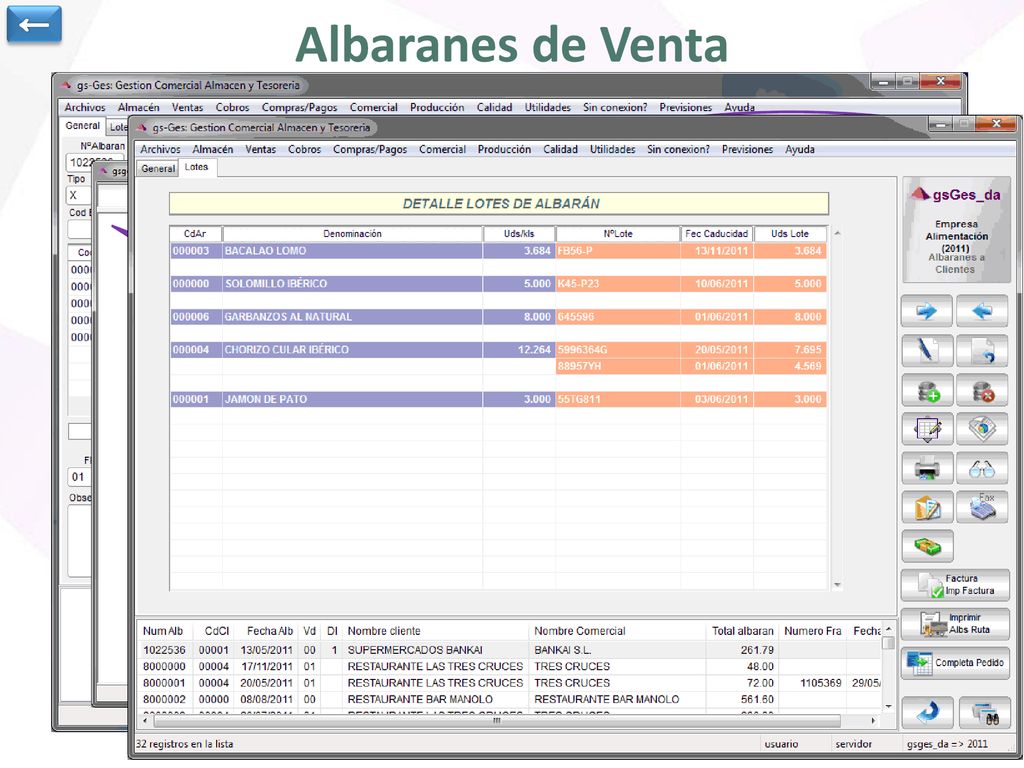Open Ayuda menu in front window
The image size is (1024, 768).
(x=799, y=150)
